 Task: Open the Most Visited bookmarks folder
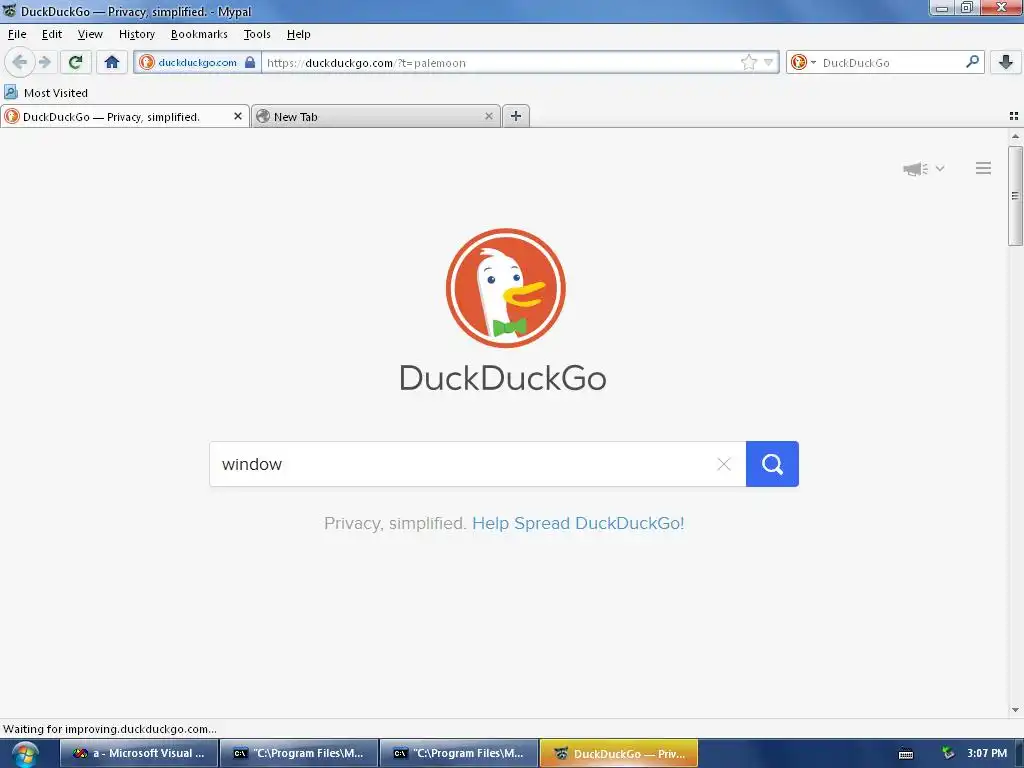pyautogui.click(x=46, y=93)
